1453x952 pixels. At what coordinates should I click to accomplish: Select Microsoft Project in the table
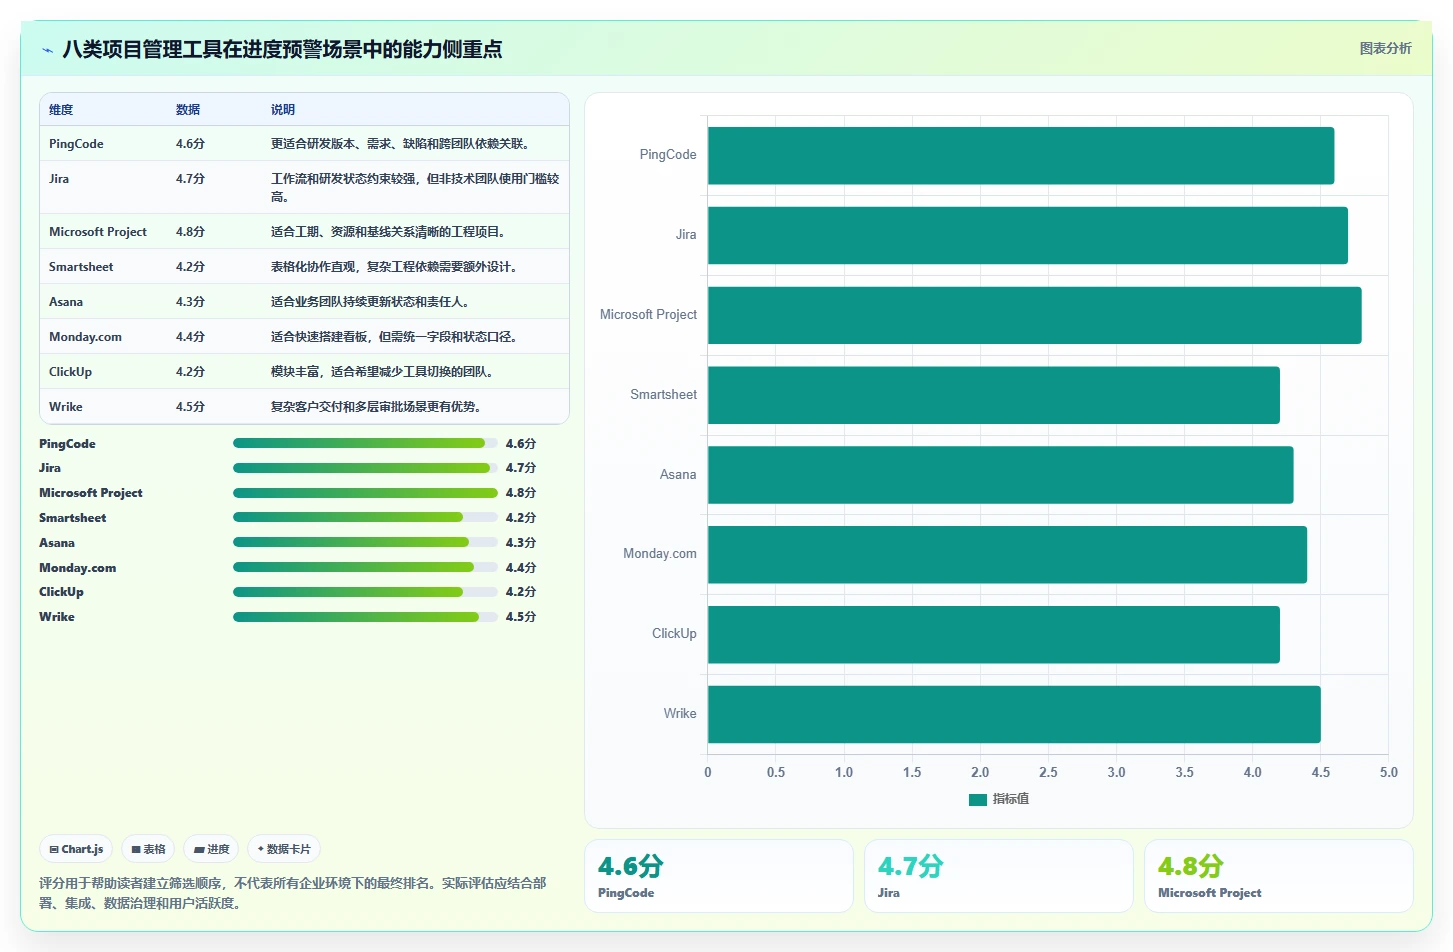98,232
